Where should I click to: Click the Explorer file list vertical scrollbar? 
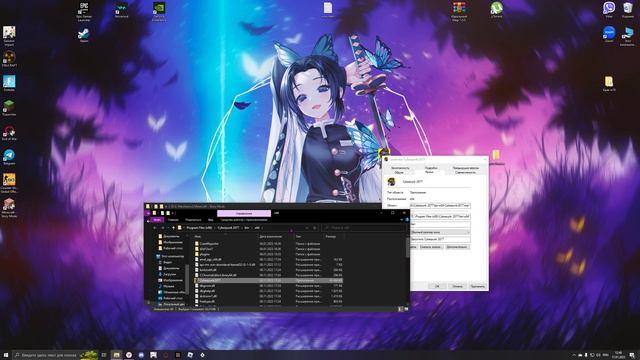click(408, 247)
